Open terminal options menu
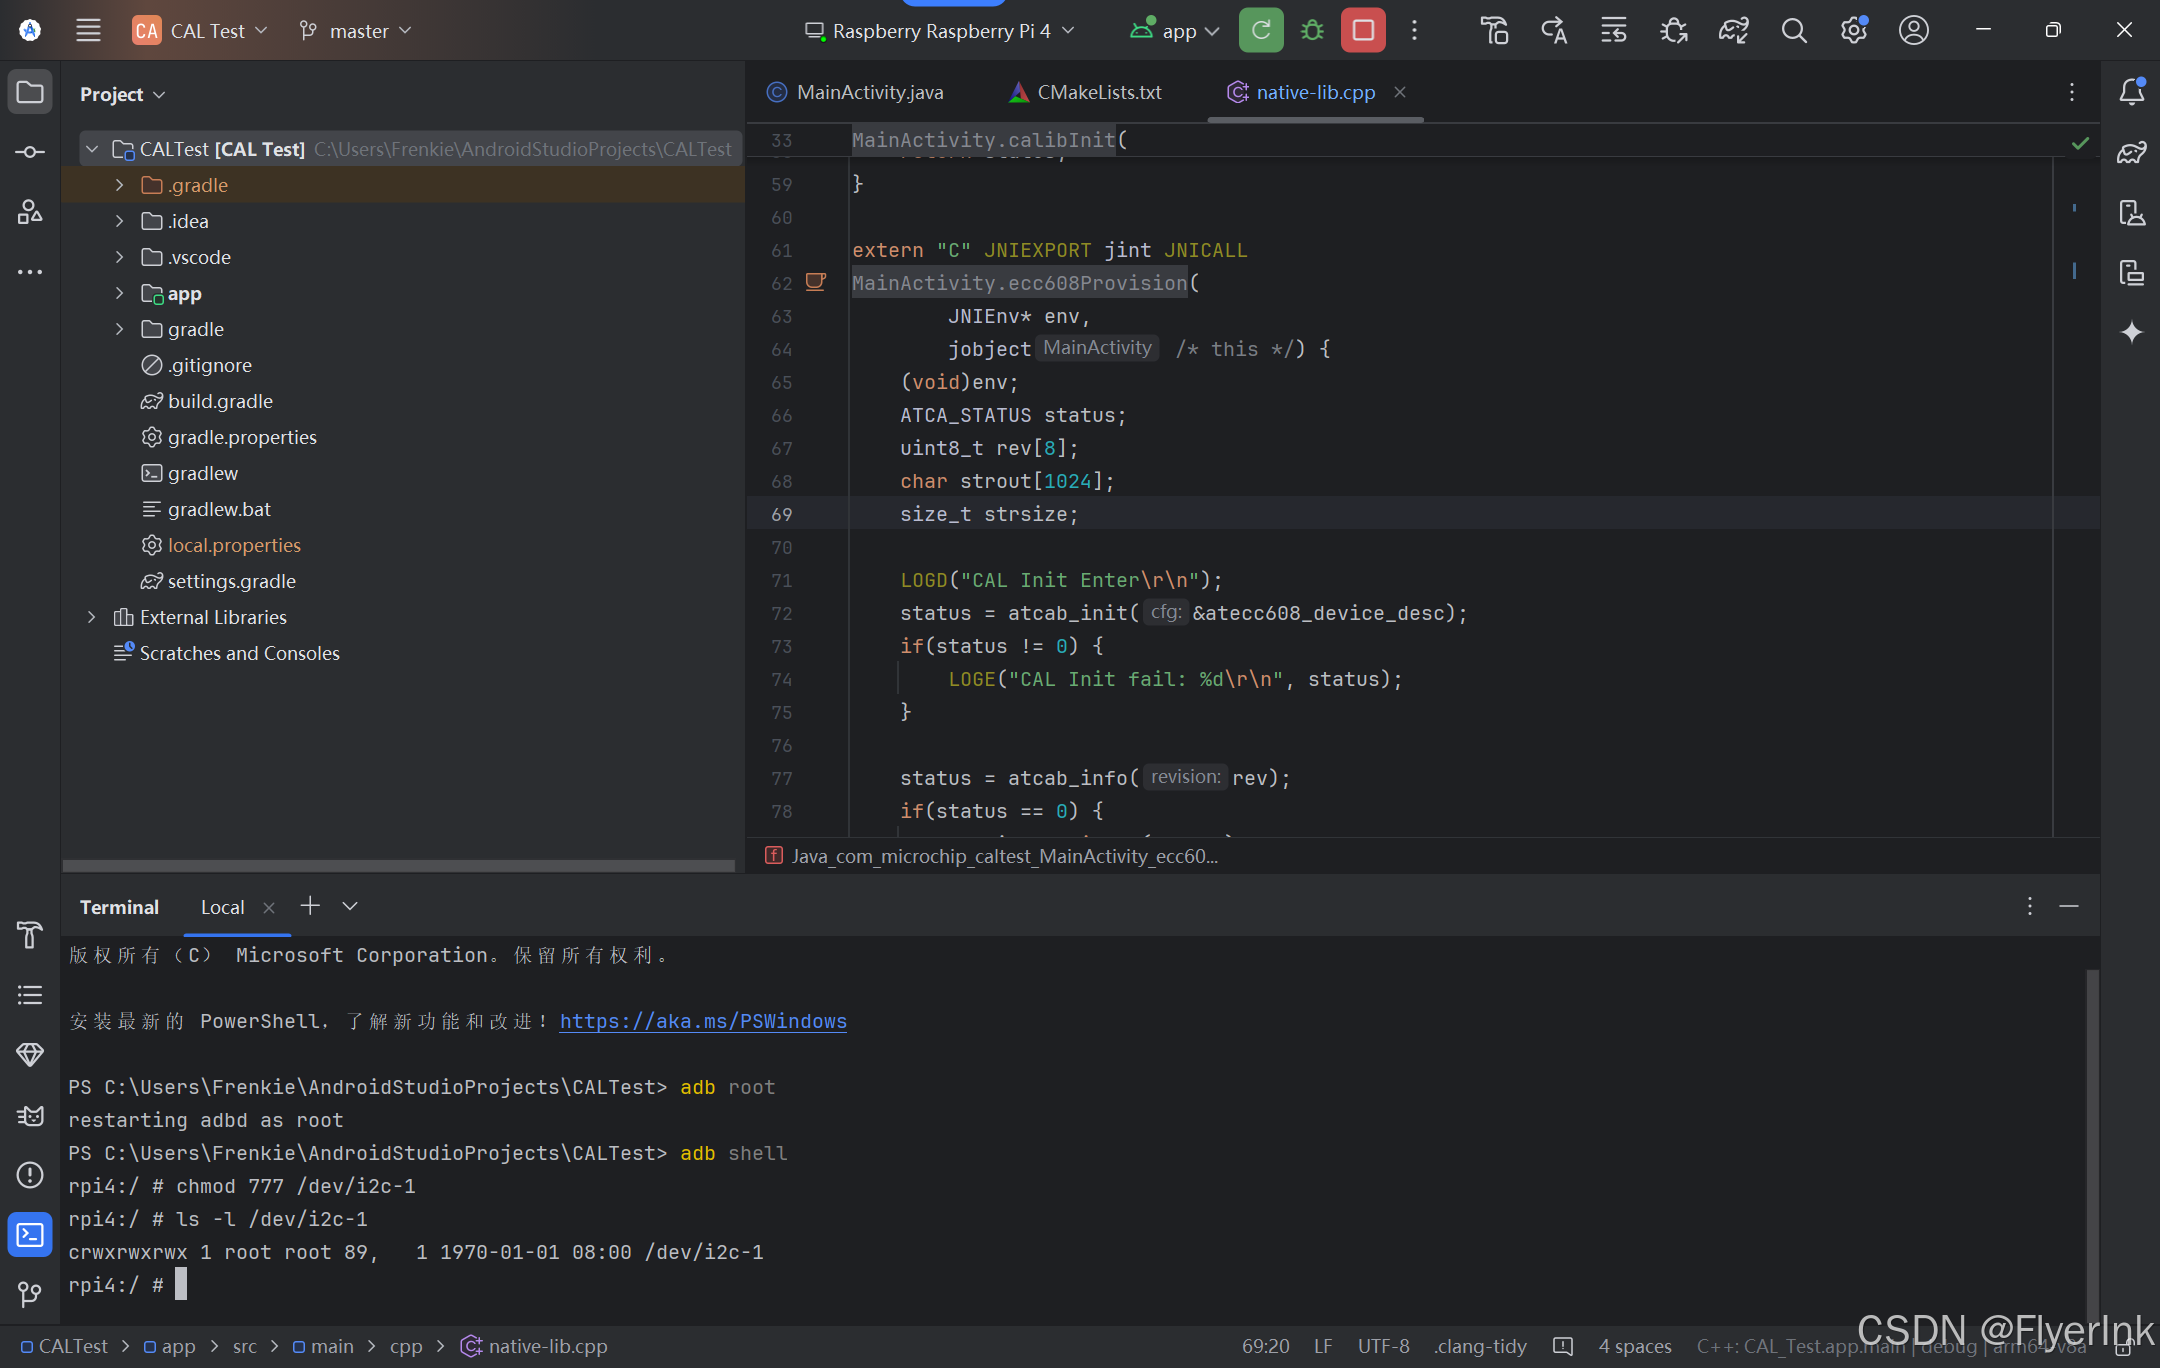The image size is (2160, 1368). [2030, 906]
